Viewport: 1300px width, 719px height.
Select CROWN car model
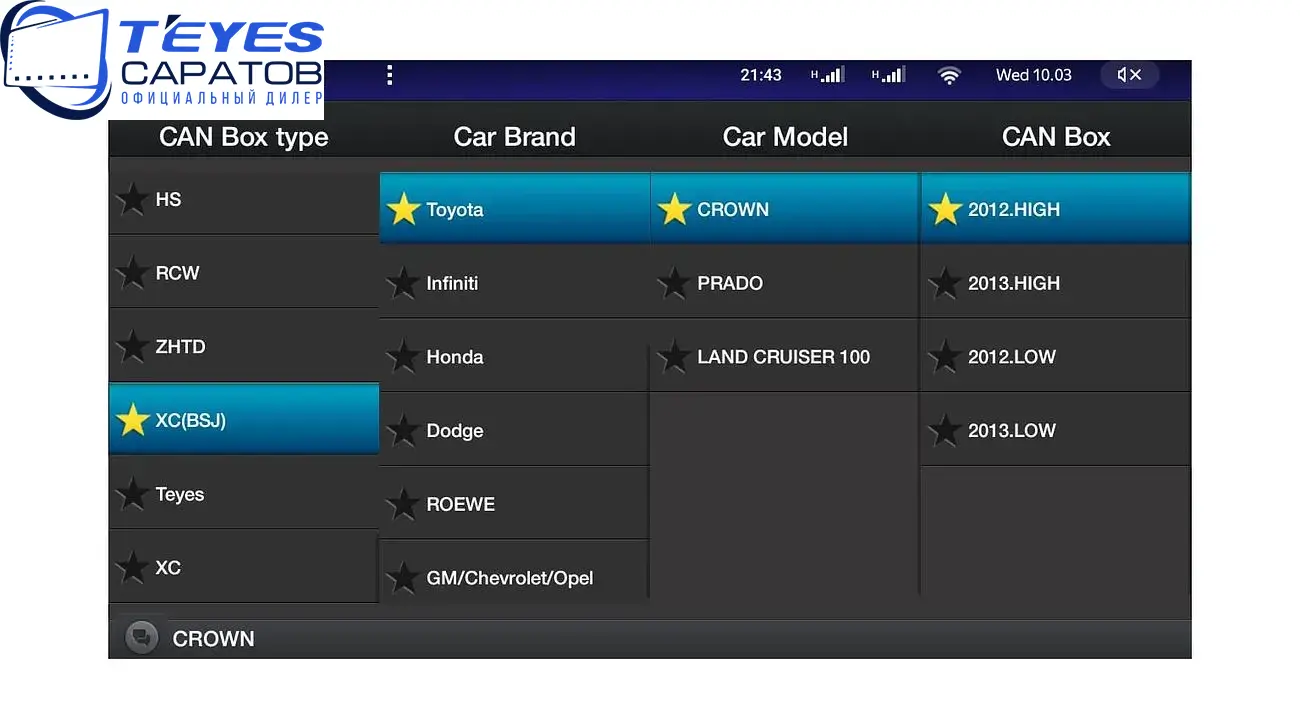785,209
